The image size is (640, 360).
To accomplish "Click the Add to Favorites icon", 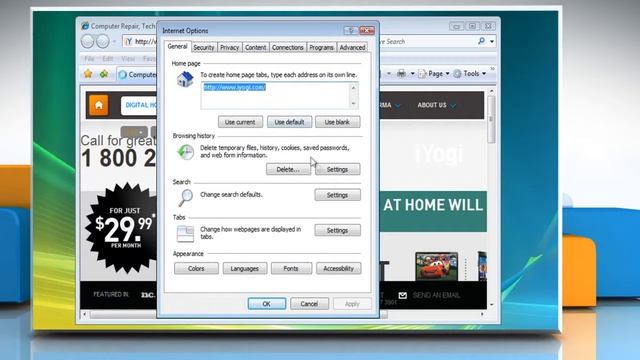I will tap(104, 74).
